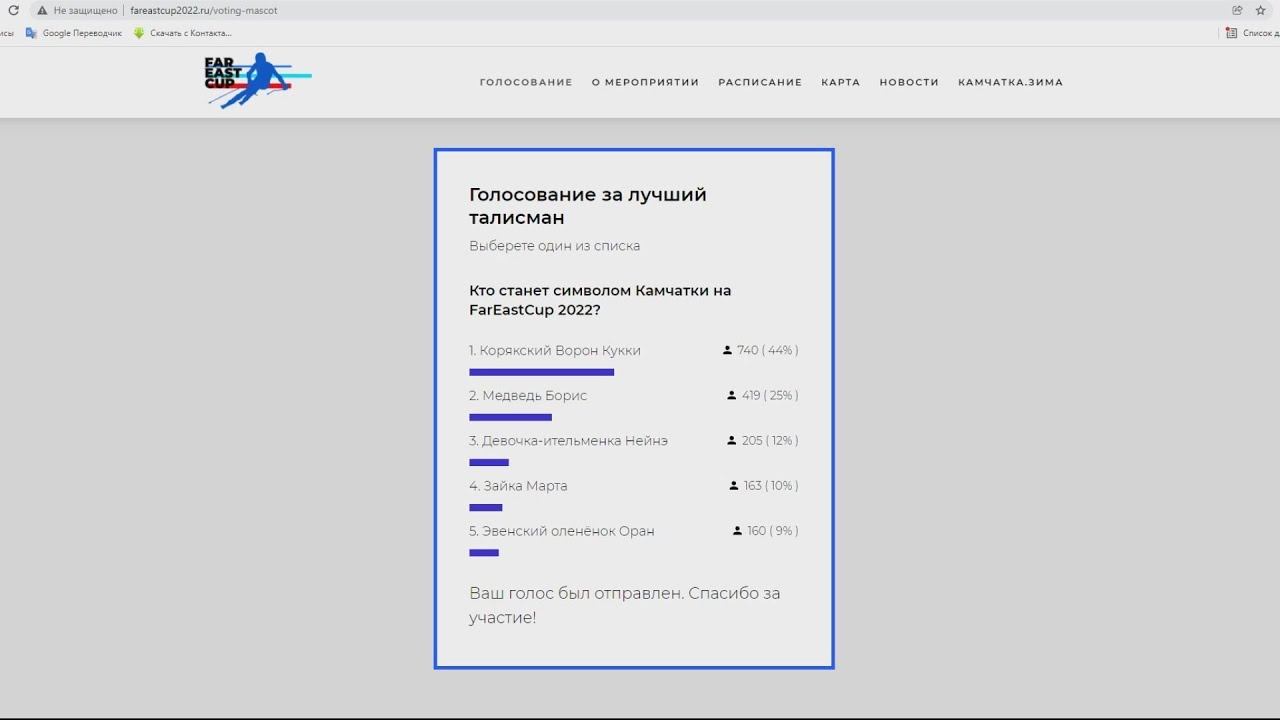The height and width of the screenshot is (720, 1280).
Task: Click the browser reload icon
Action: pyautogui.click(x=13, y=10)
